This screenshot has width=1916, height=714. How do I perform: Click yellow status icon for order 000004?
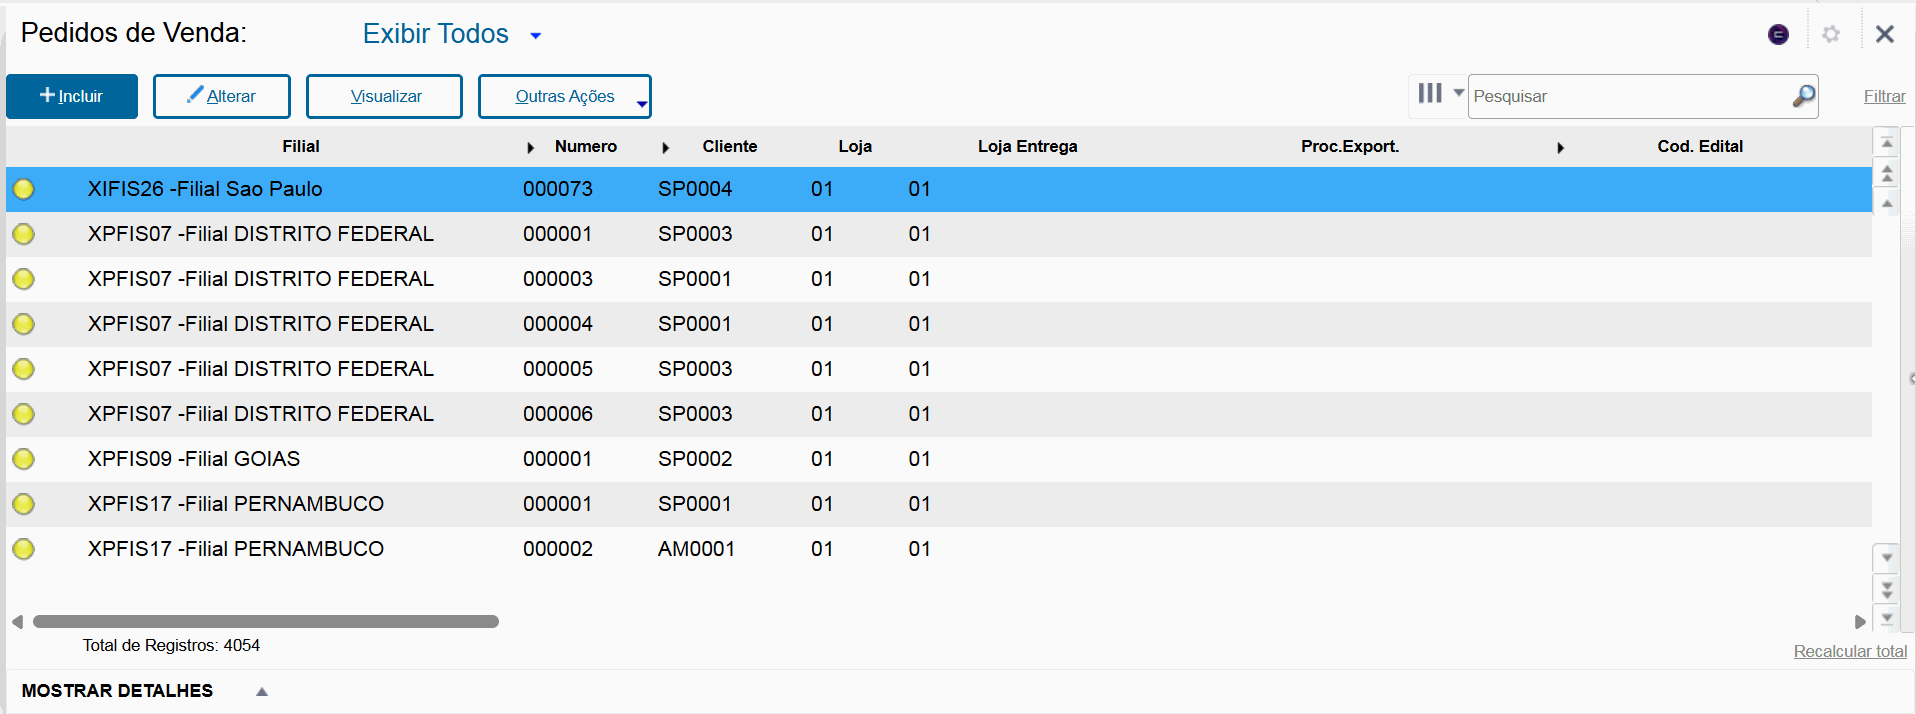24,324
